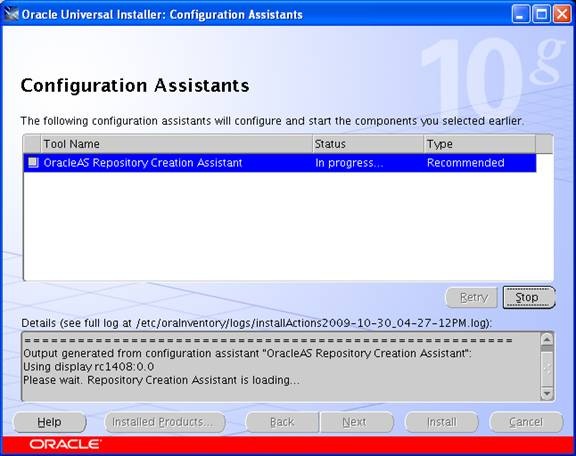The image size is (576, 456).
Task: Click the Oracle Universal Installer title bar icon
Action: tap(11, 14)
